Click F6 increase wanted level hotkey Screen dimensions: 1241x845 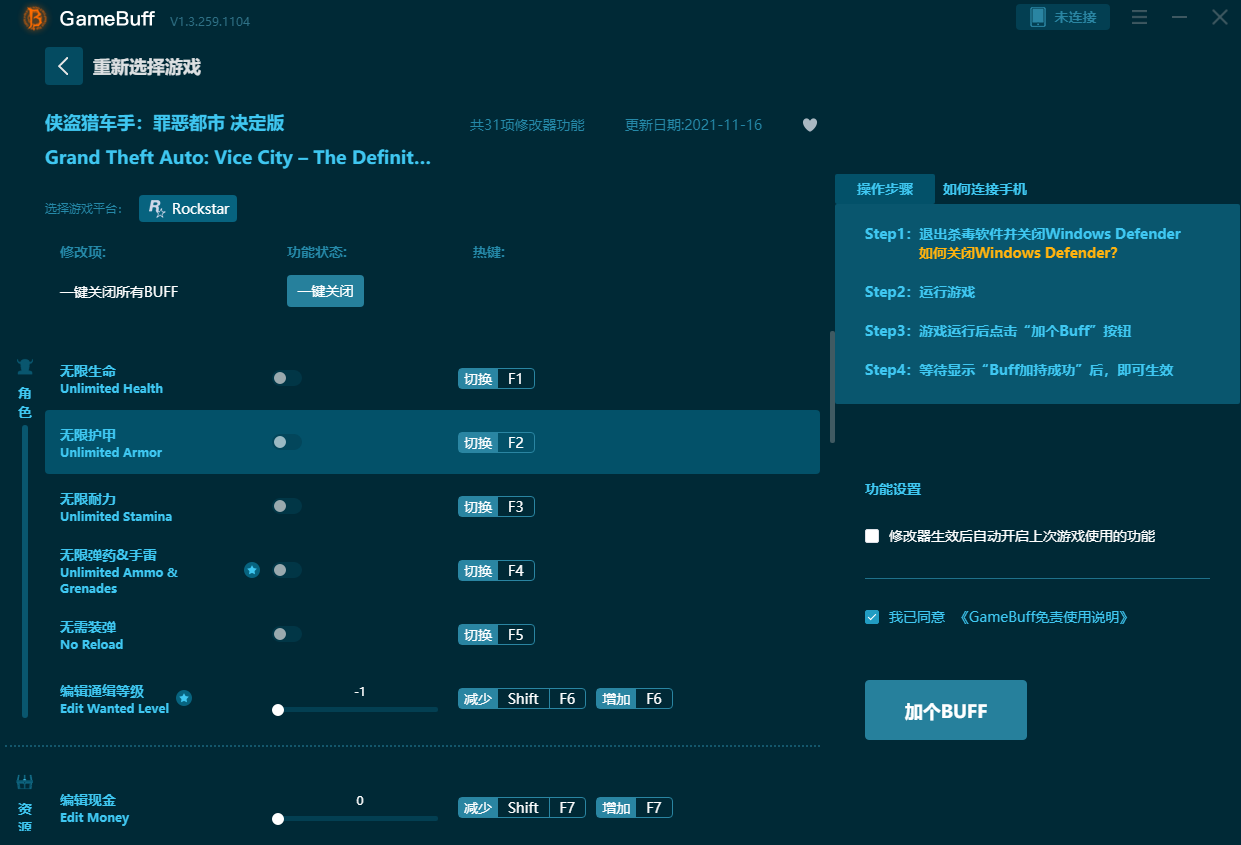635,699
